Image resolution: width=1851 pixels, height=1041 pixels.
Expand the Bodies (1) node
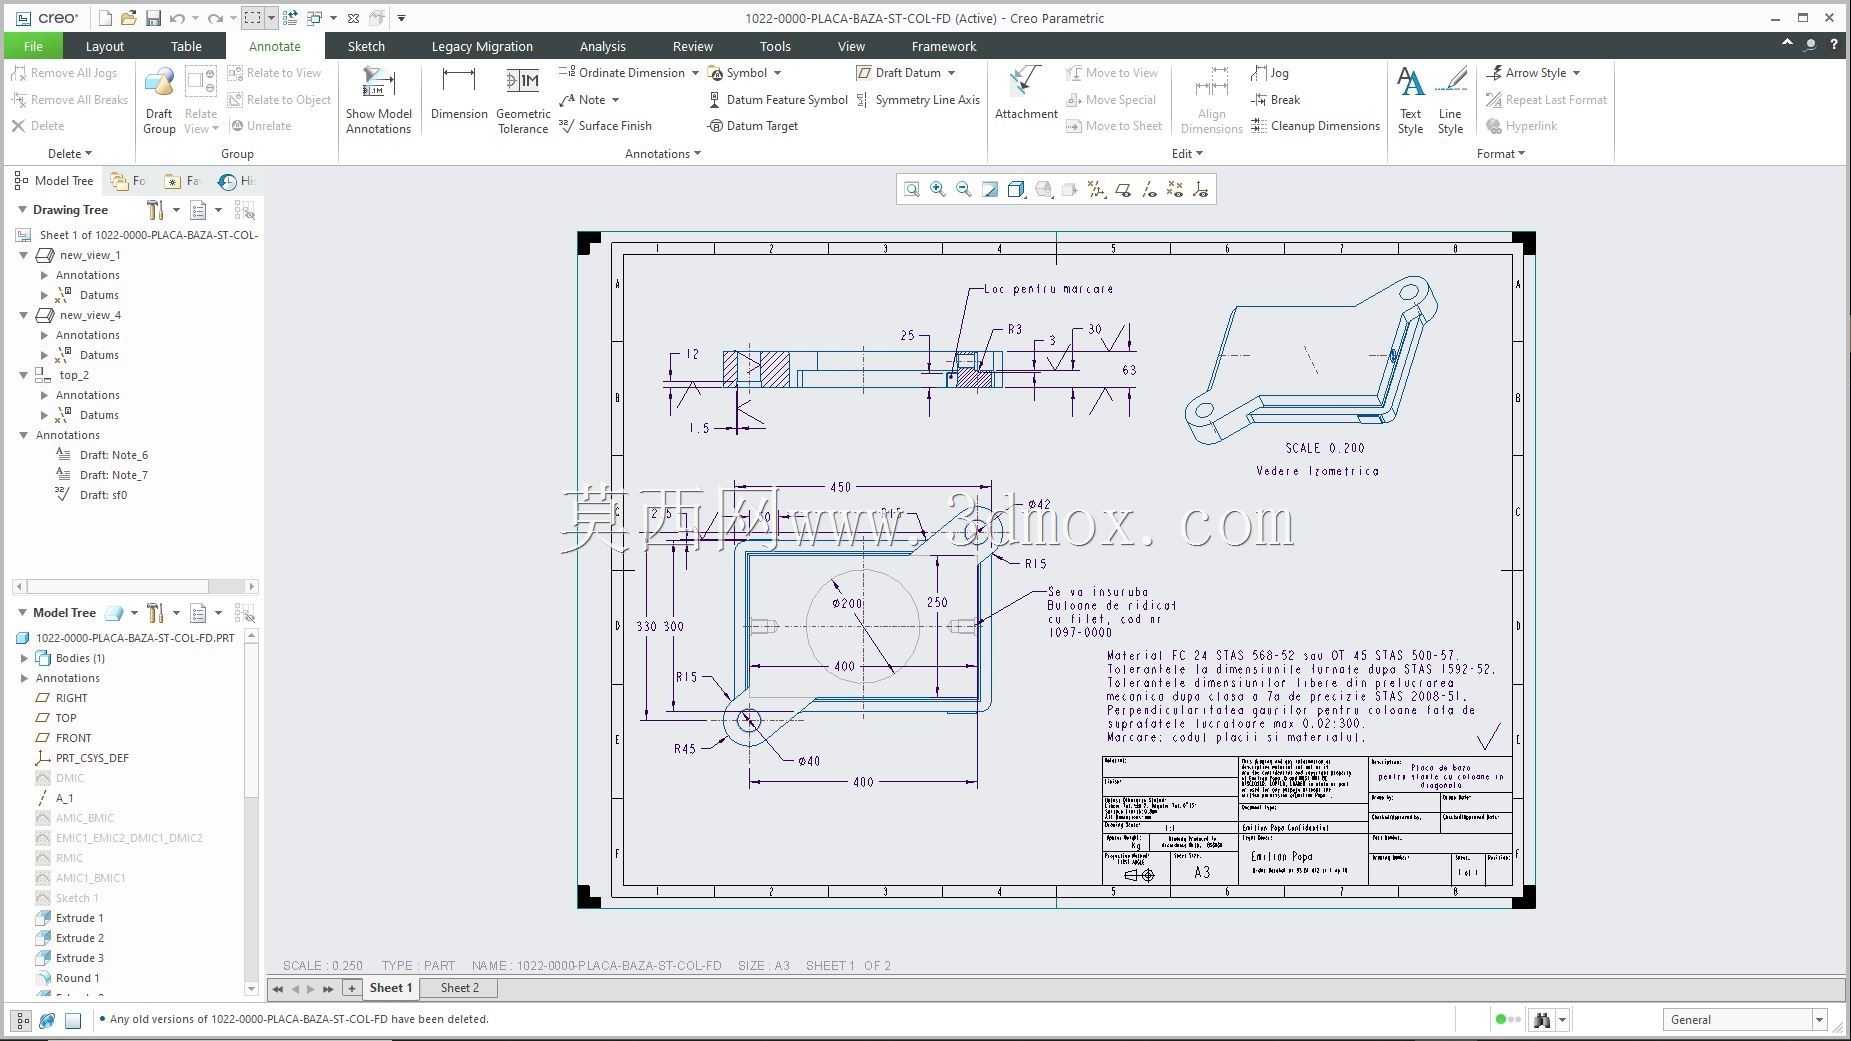point(24,658)
